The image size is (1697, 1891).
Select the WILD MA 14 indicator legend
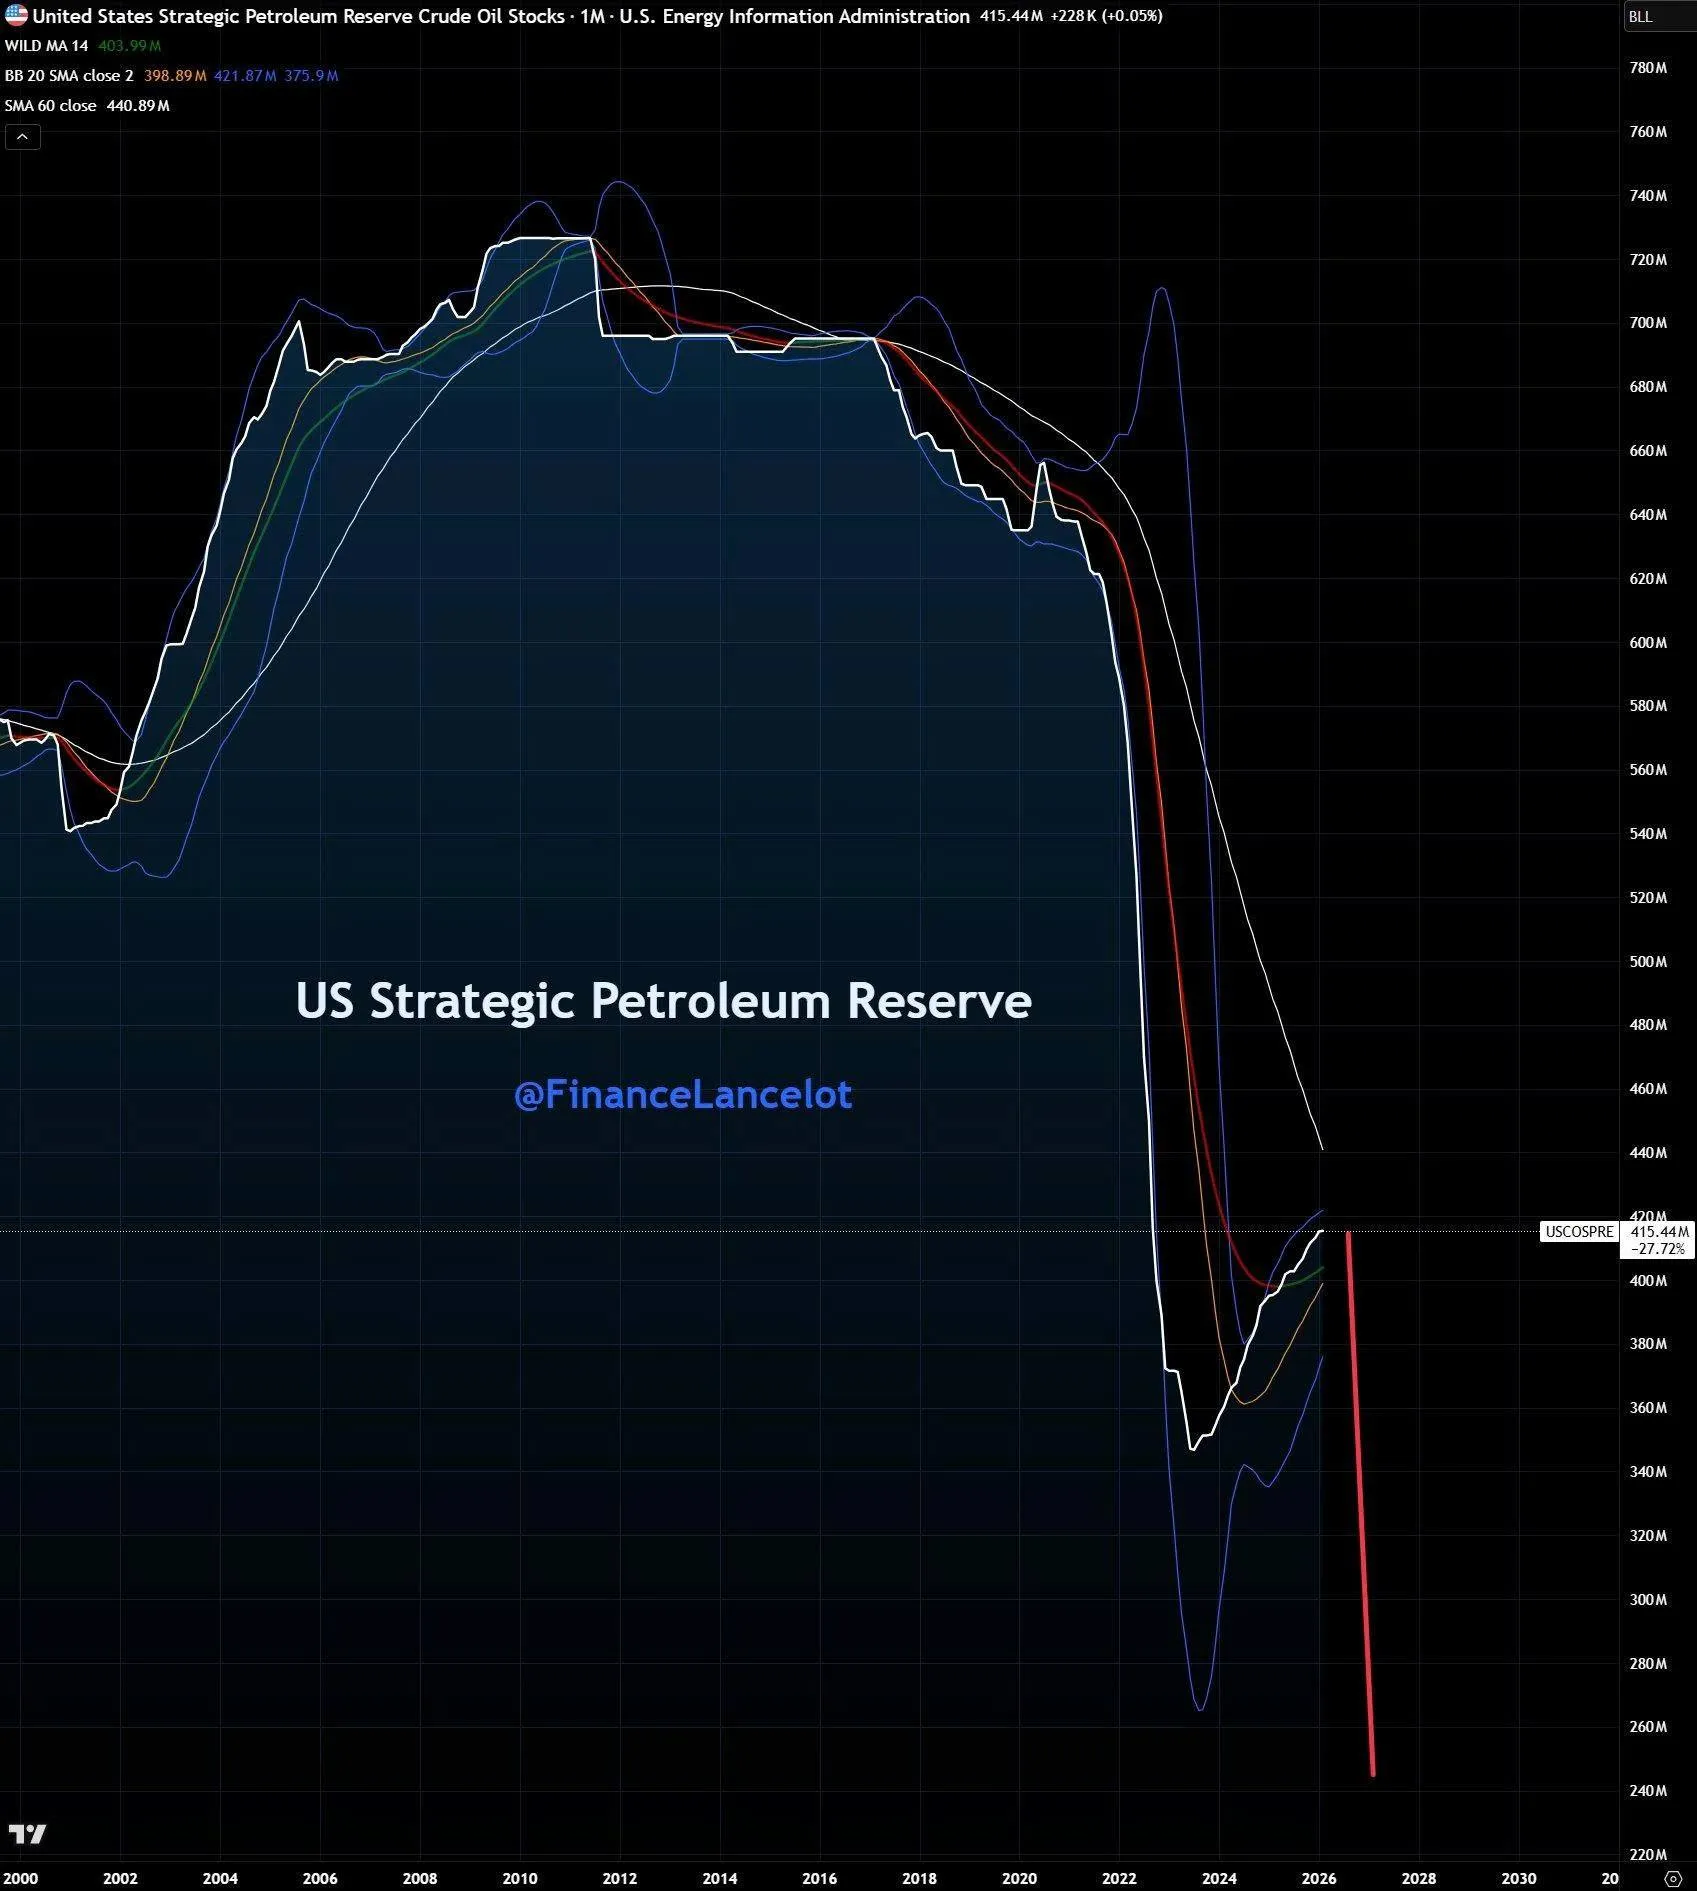pos(46,46)
